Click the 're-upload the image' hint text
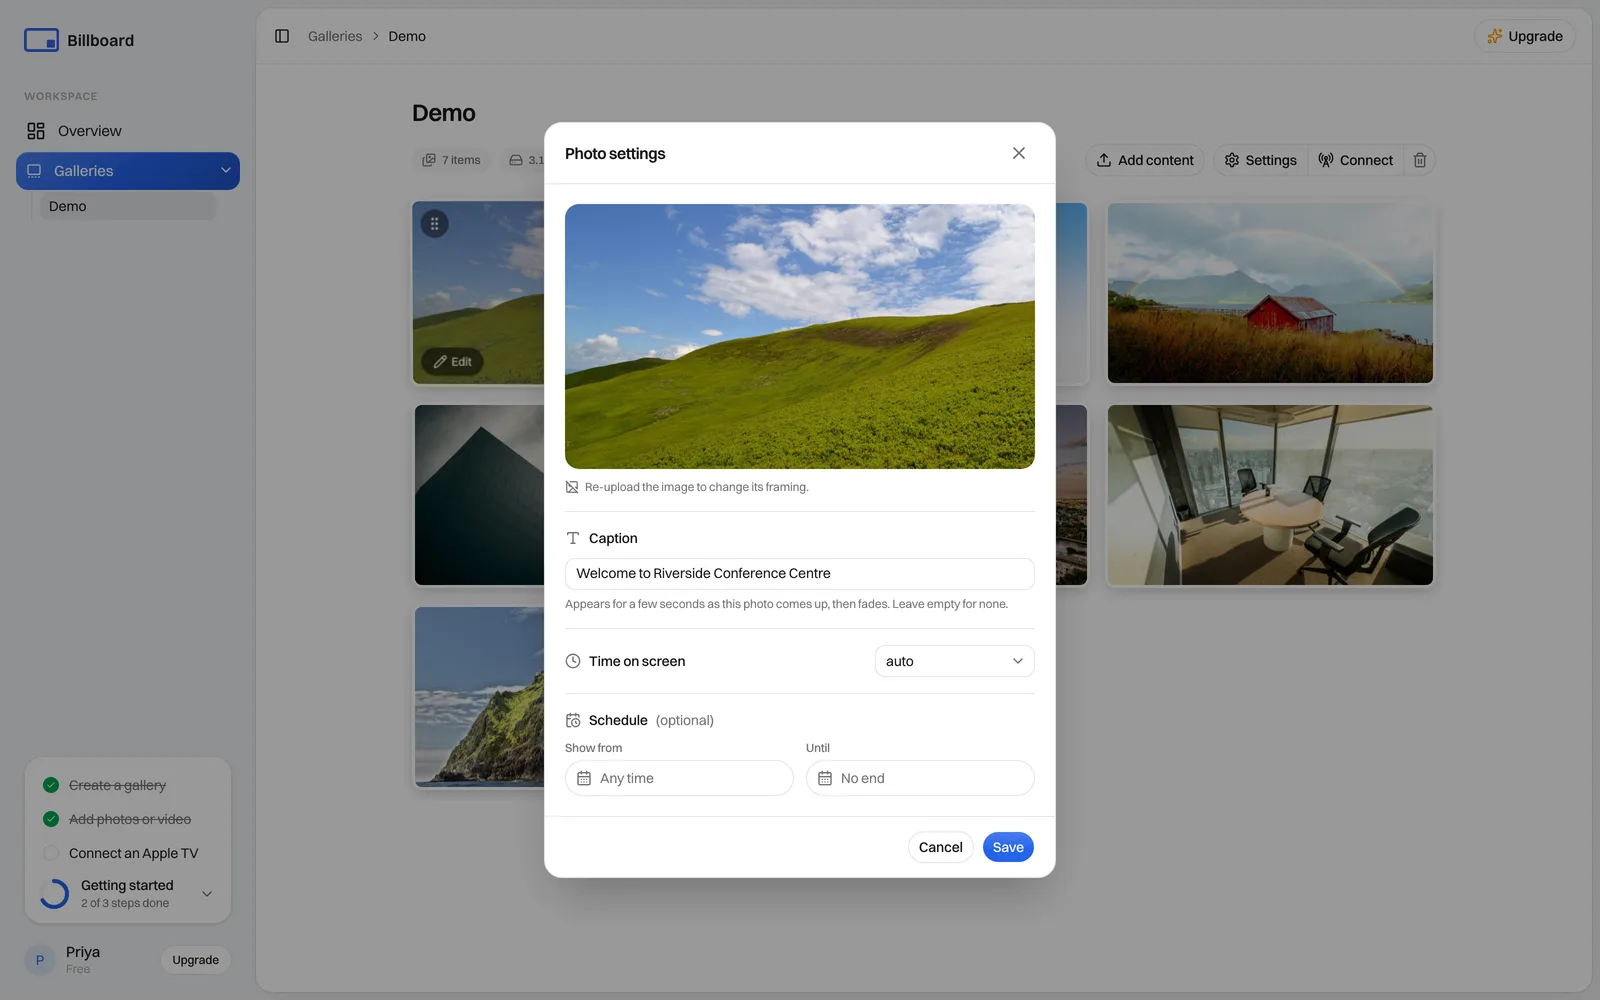 click(696, 487)
